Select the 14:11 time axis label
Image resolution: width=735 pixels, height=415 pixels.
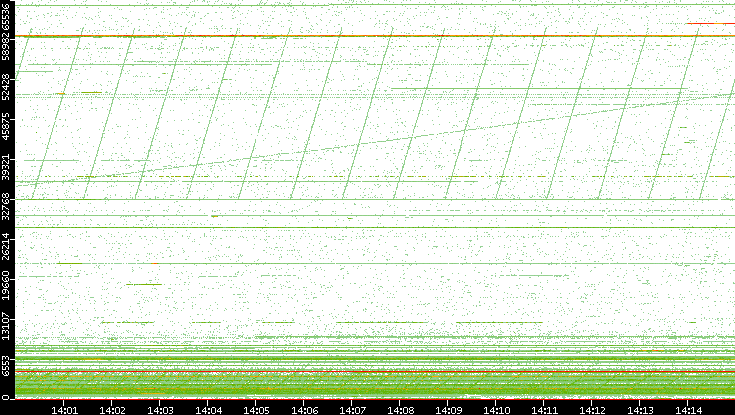point(545,410)
